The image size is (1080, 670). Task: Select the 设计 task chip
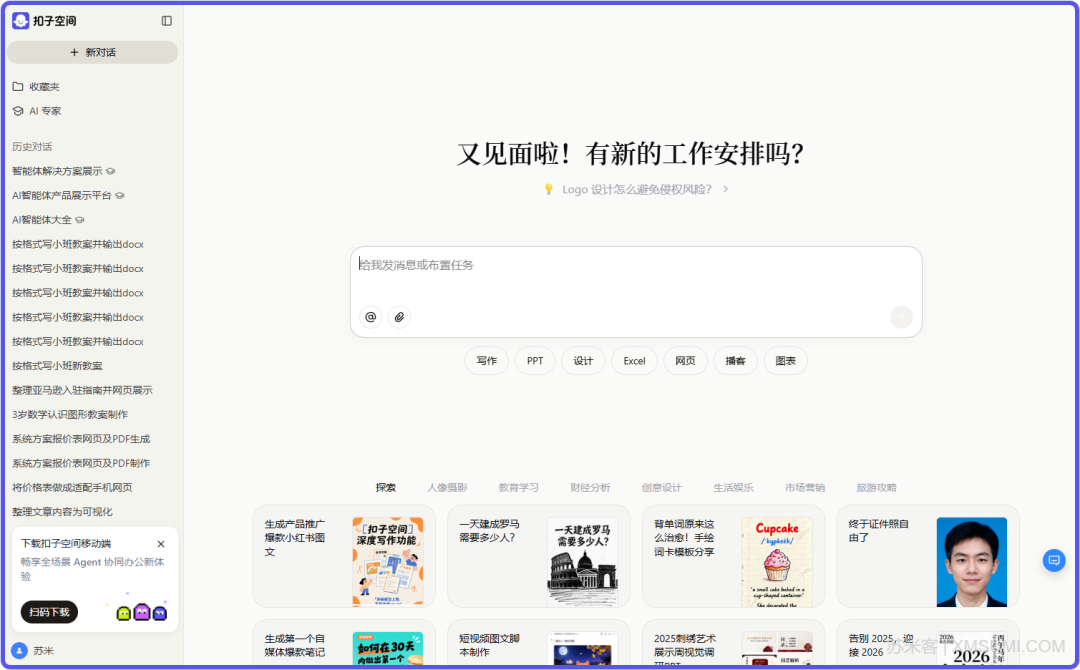coord(583,361)
